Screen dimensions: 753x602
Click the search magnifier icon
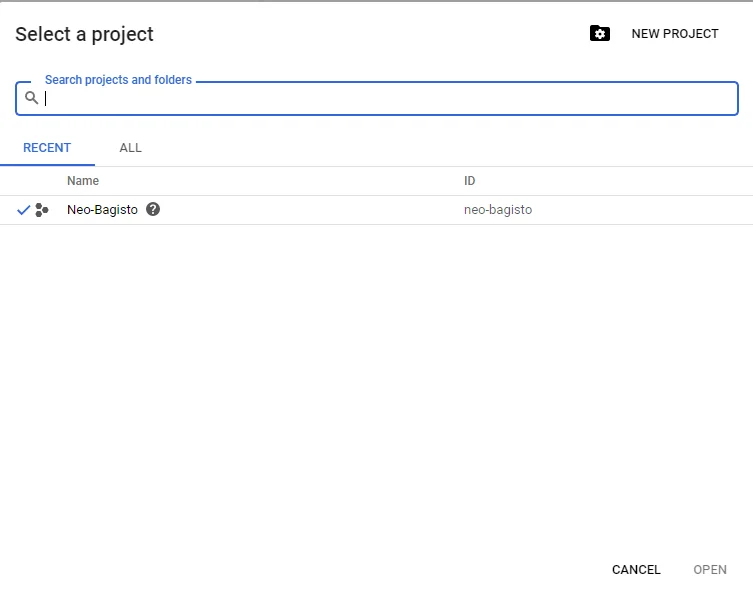(32, 98)
